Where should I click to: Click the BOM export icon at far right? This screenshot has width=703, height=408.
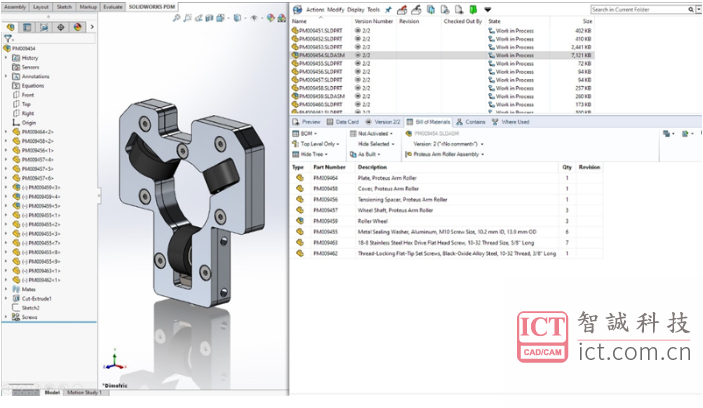(x=685, y=134)
